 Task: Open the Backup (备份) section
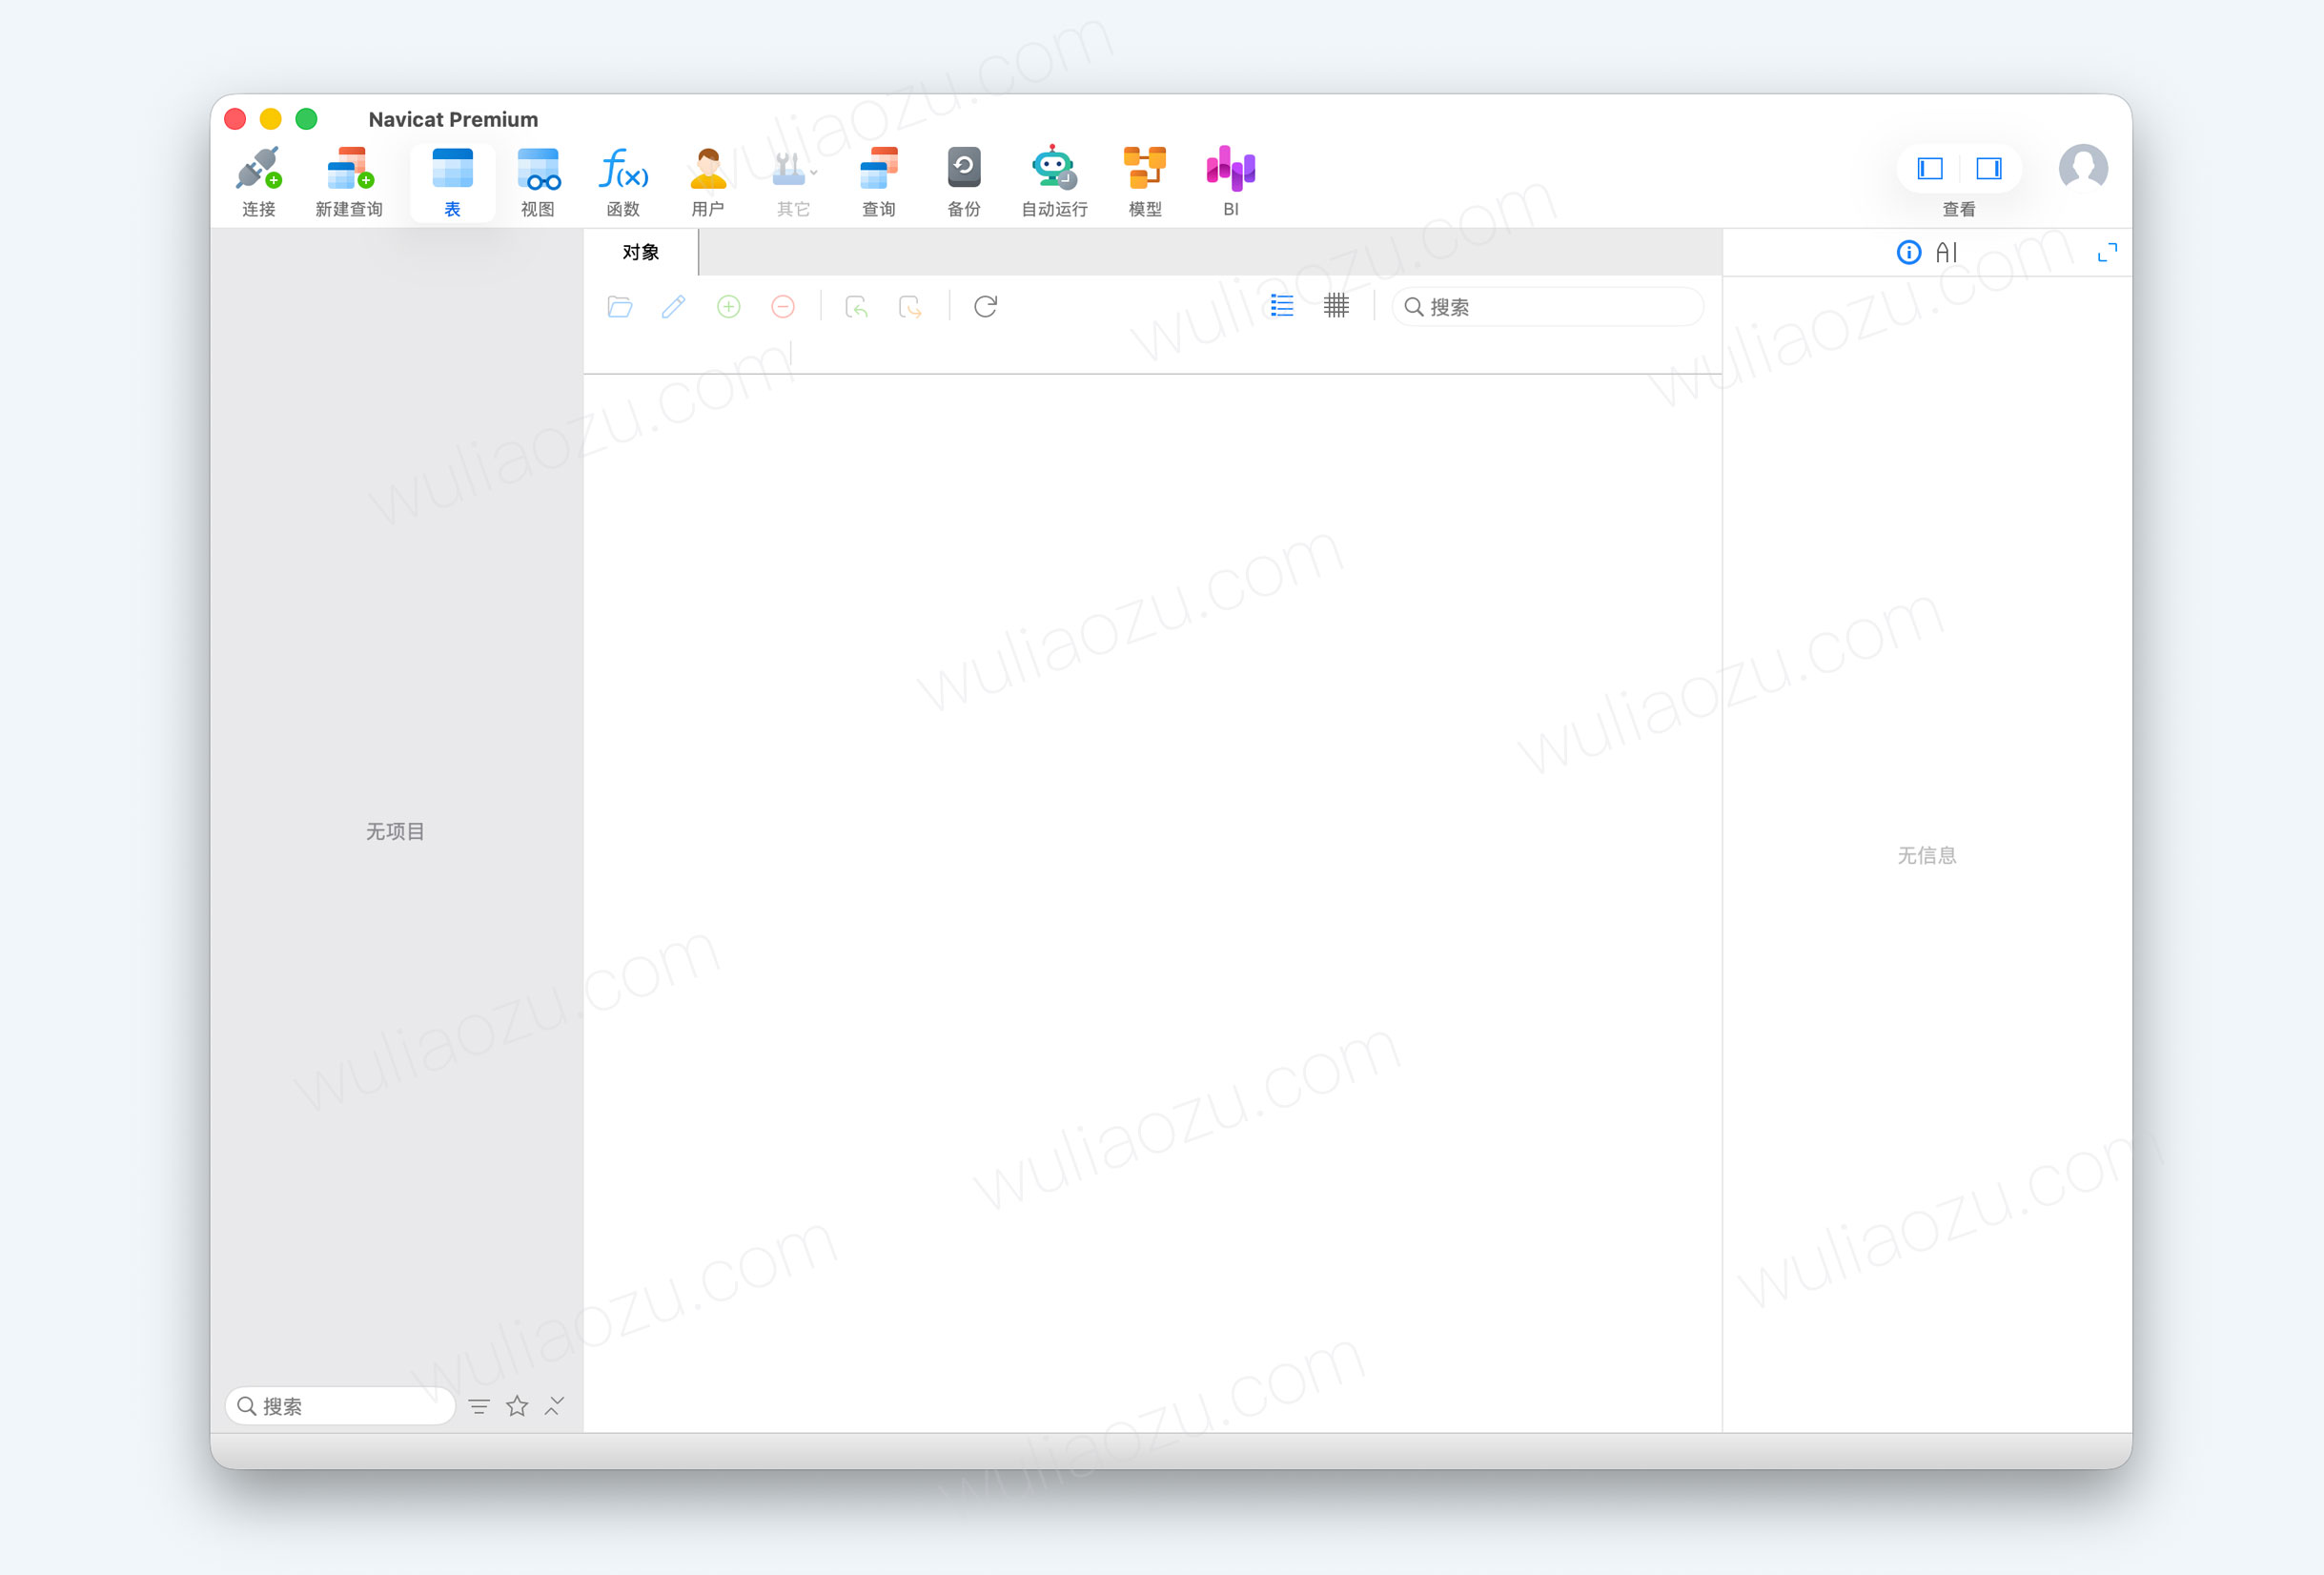coord(964,170)
